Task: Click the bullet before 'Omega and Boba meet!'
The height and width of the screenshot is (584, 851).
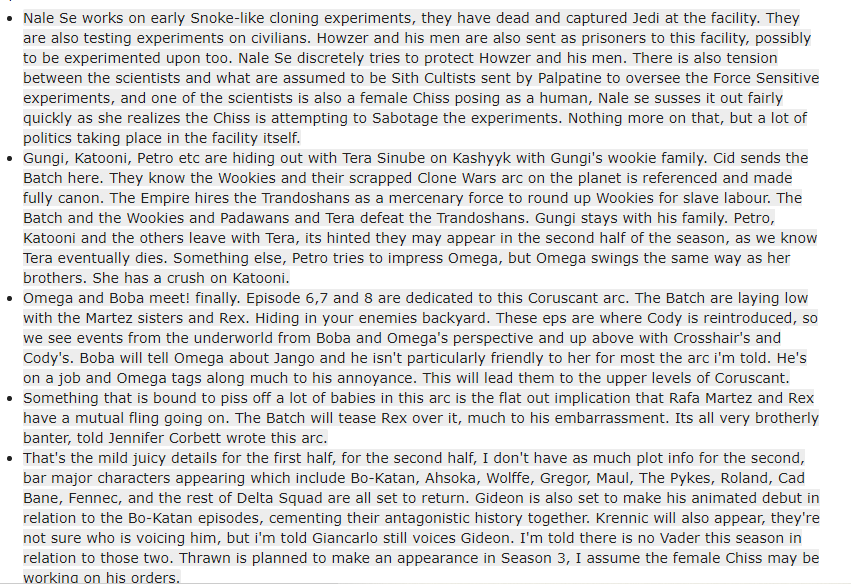Action: (x=9, y=299)
